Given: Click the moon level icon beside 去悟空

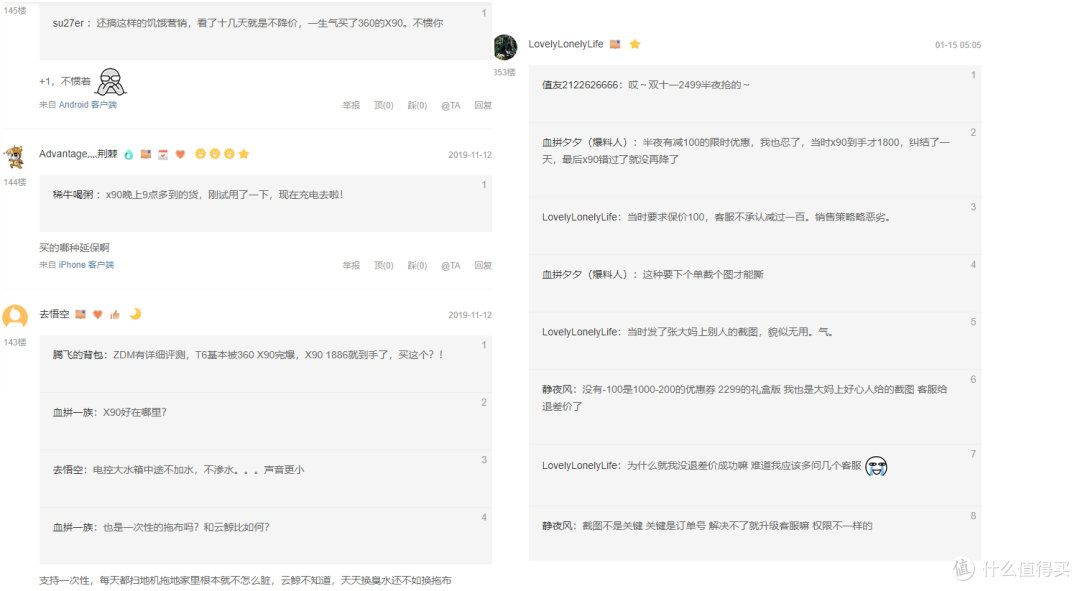Looking at the screenshot, I should (136, 313).
